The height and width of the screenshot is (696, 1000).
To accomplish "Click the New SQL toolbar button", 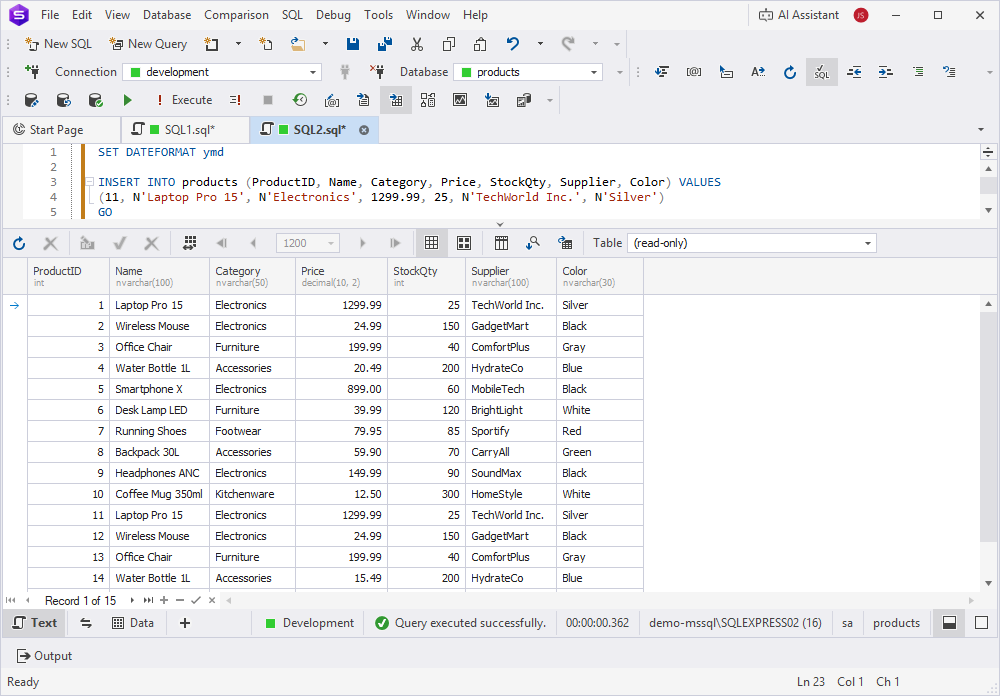I will click(58, 44).
